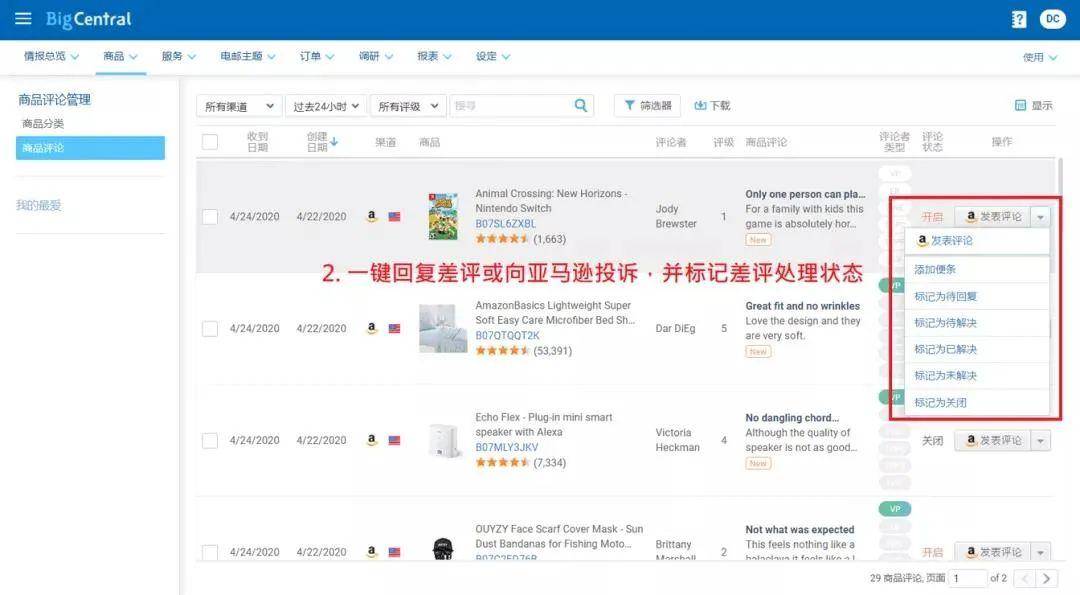Open the 所有渠道 channel dropdown
Viewport: 1080px width, 595px height.
[239, 106]
